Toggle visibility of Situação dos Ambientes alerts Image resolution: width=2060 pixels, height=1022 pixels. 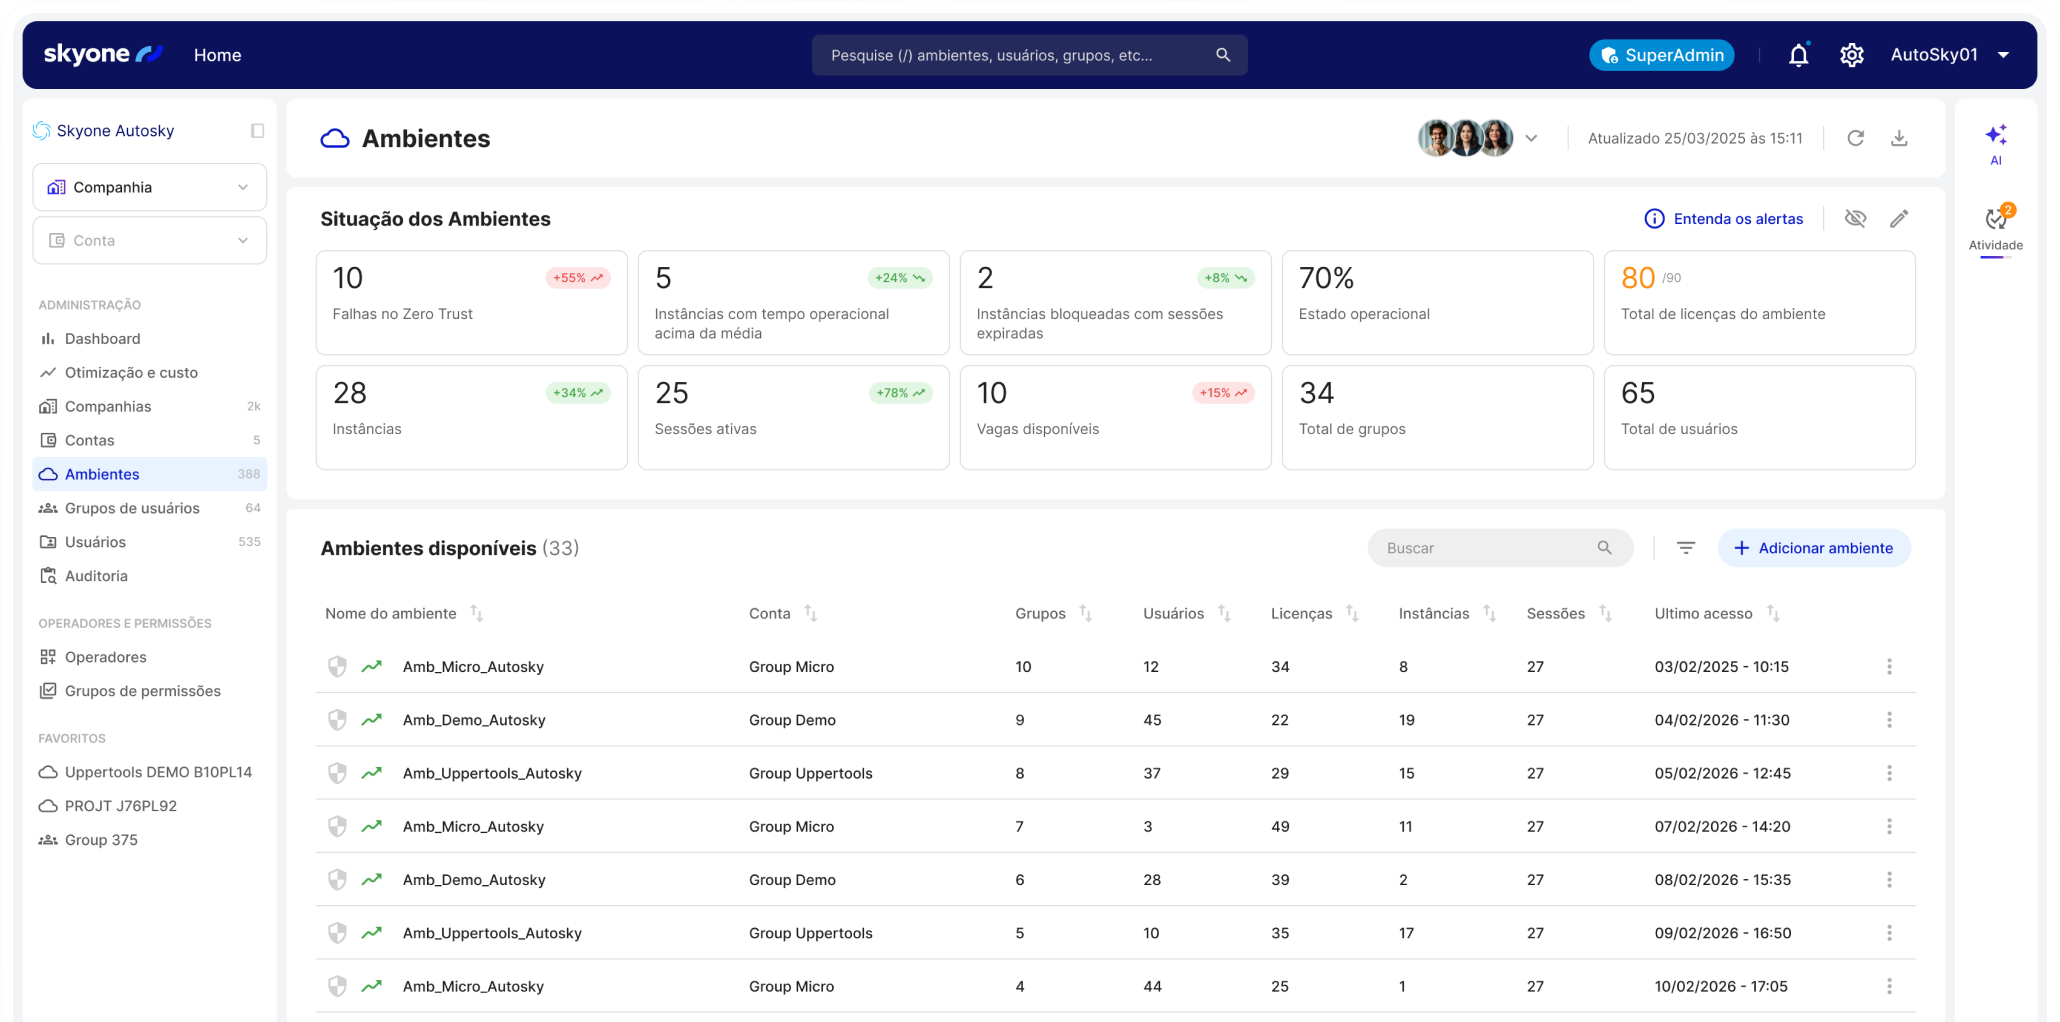point(1855,219)
